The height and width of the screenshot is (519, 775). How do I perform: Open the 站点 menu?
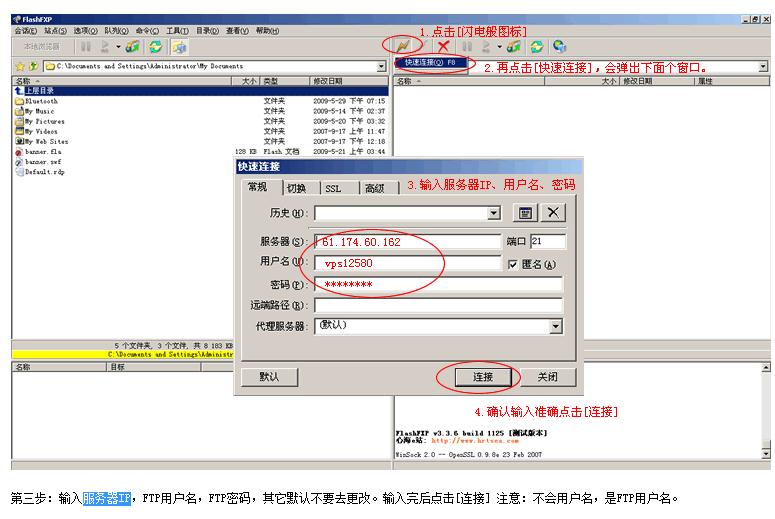coord(55,31)
